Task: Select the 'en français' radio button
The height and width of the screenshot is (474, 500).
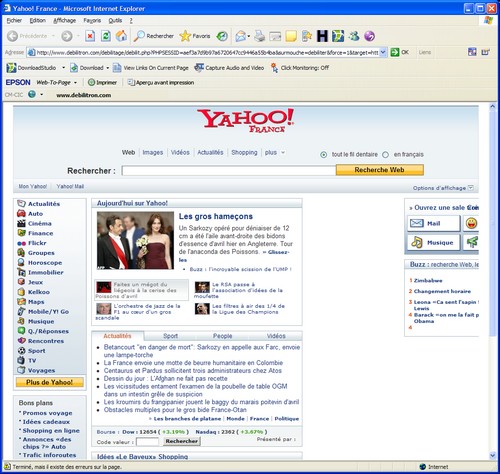Action: [386, 155]
